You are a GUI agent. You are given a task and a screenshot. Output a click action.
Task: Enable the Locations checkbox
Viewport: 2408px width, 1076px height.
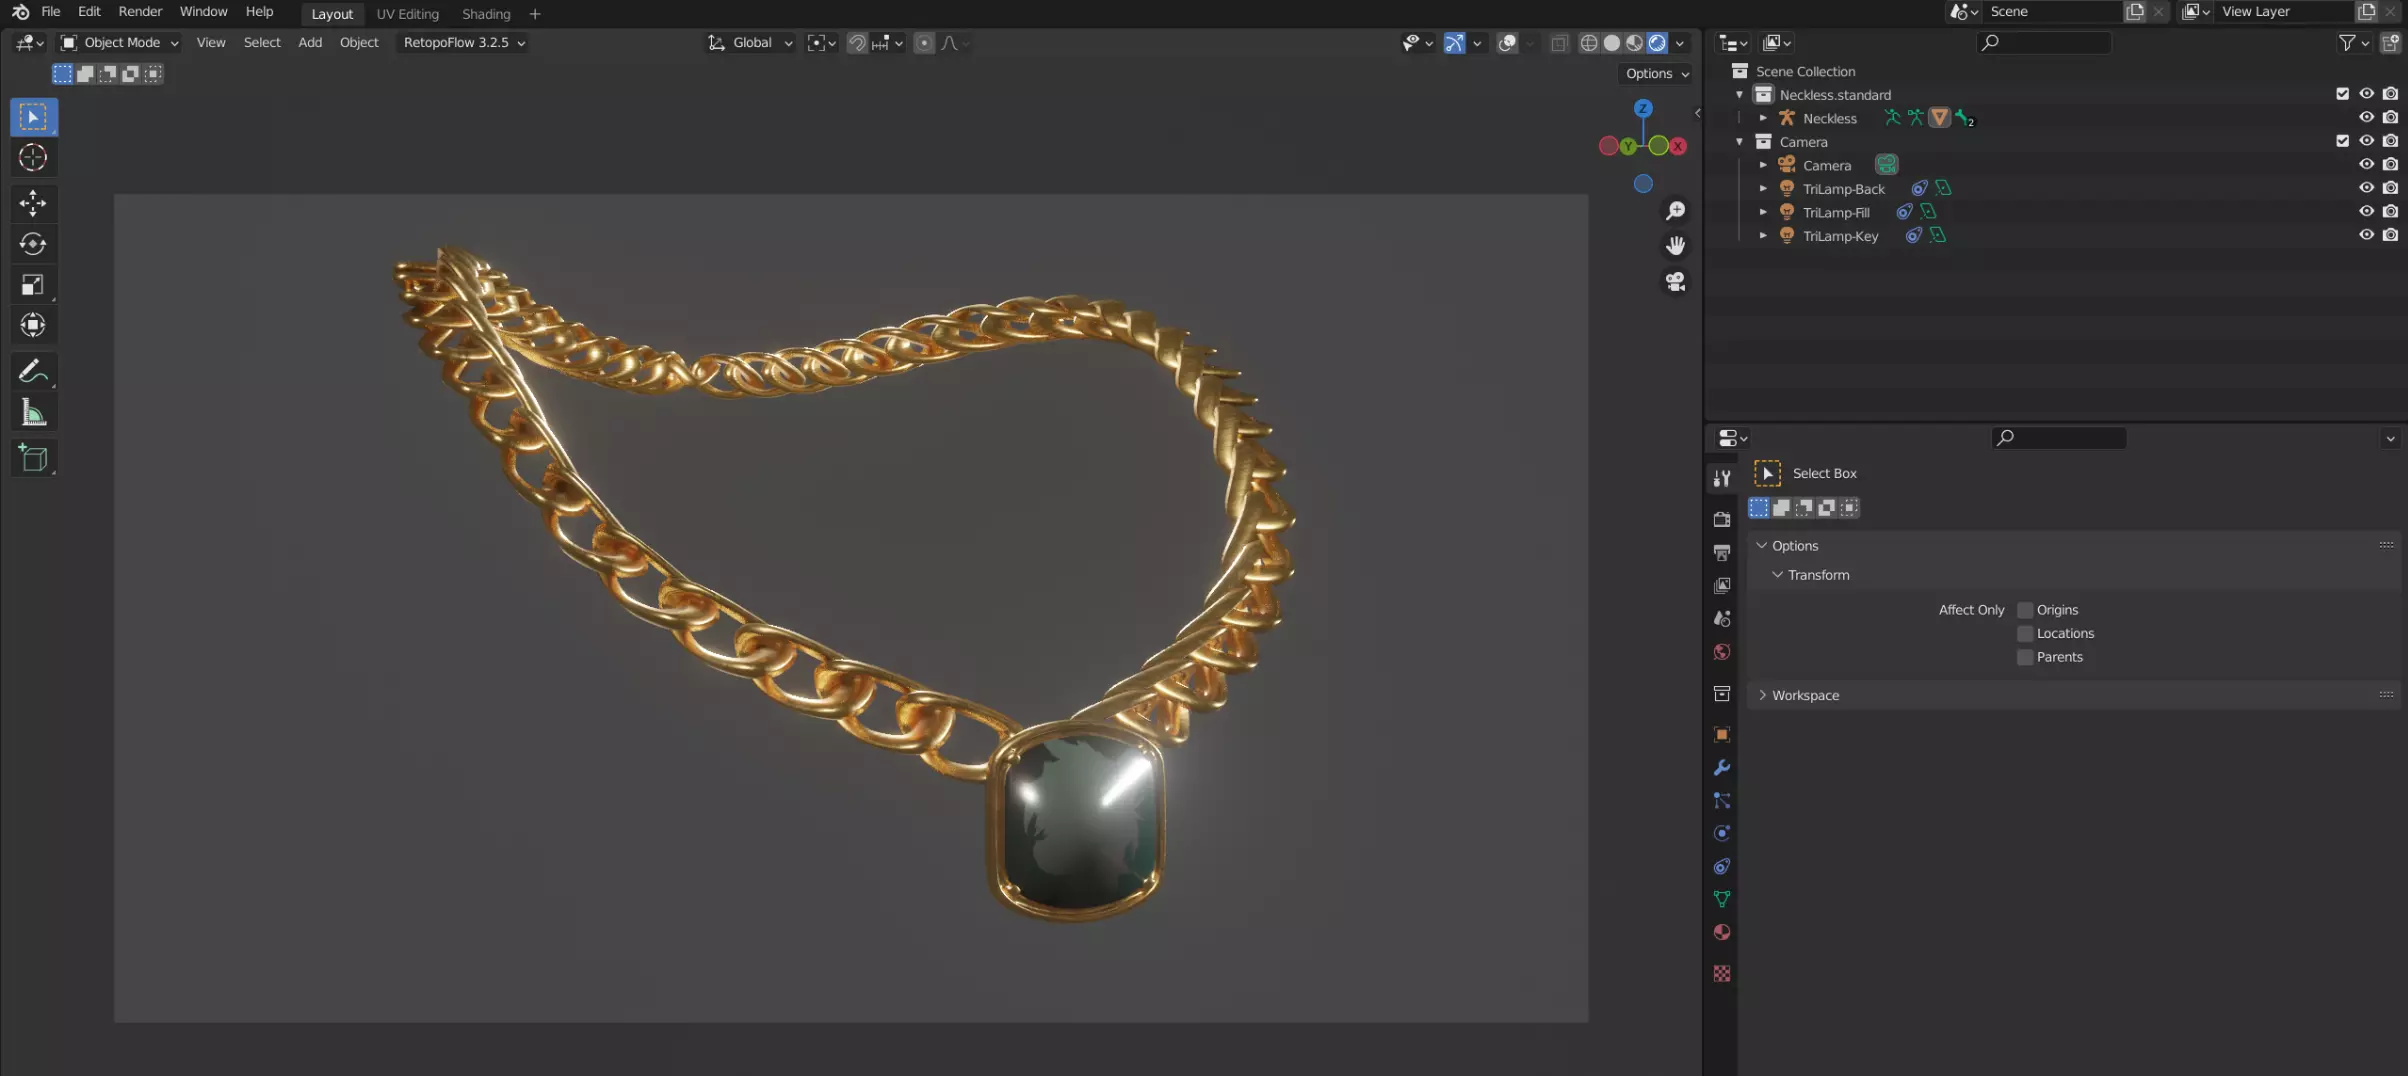(x=2025, y=634)
